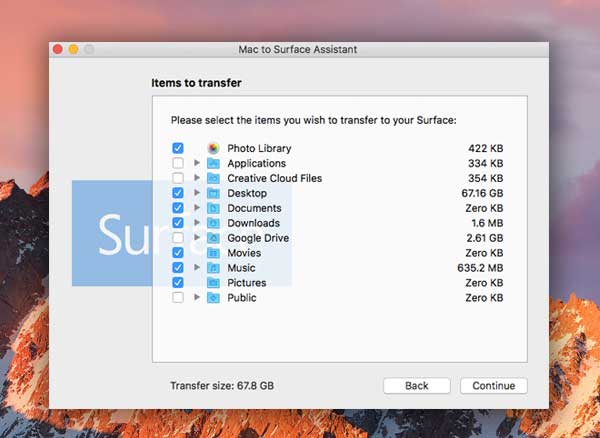This screenshot has height=438, width=600.
Task: Select the Movies row label
Action: (x=244, y=253)
